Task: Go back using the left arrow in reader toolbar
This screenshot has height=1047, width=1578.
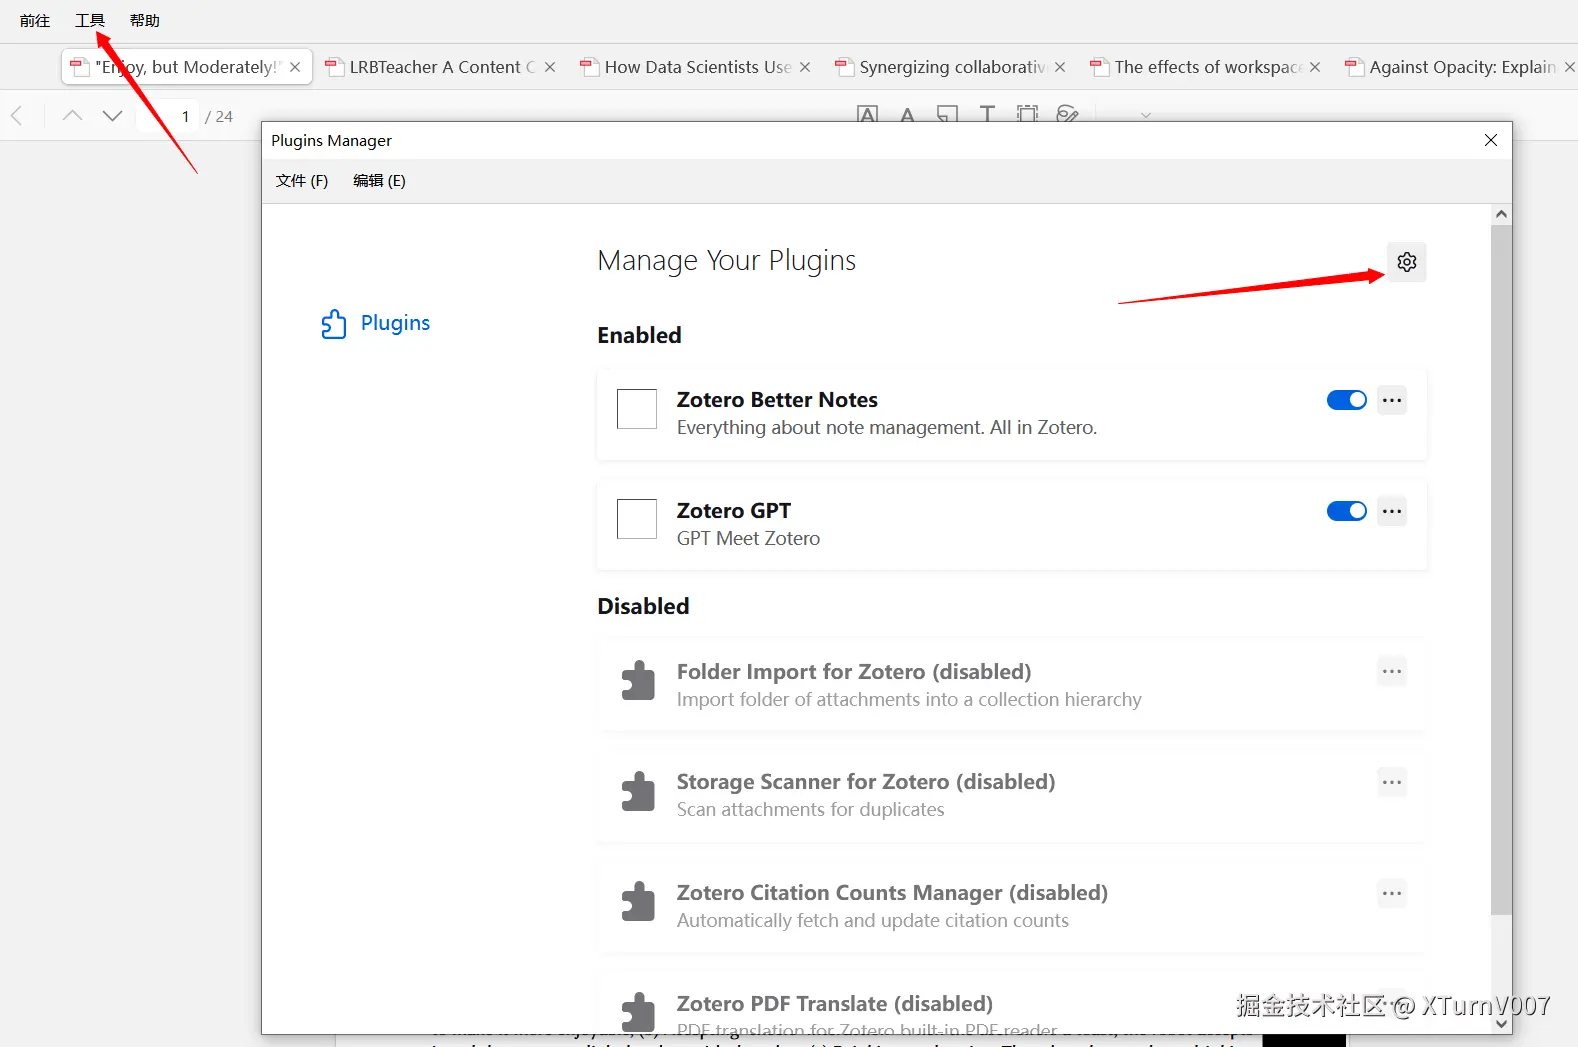Action: (x=17, y=116)
